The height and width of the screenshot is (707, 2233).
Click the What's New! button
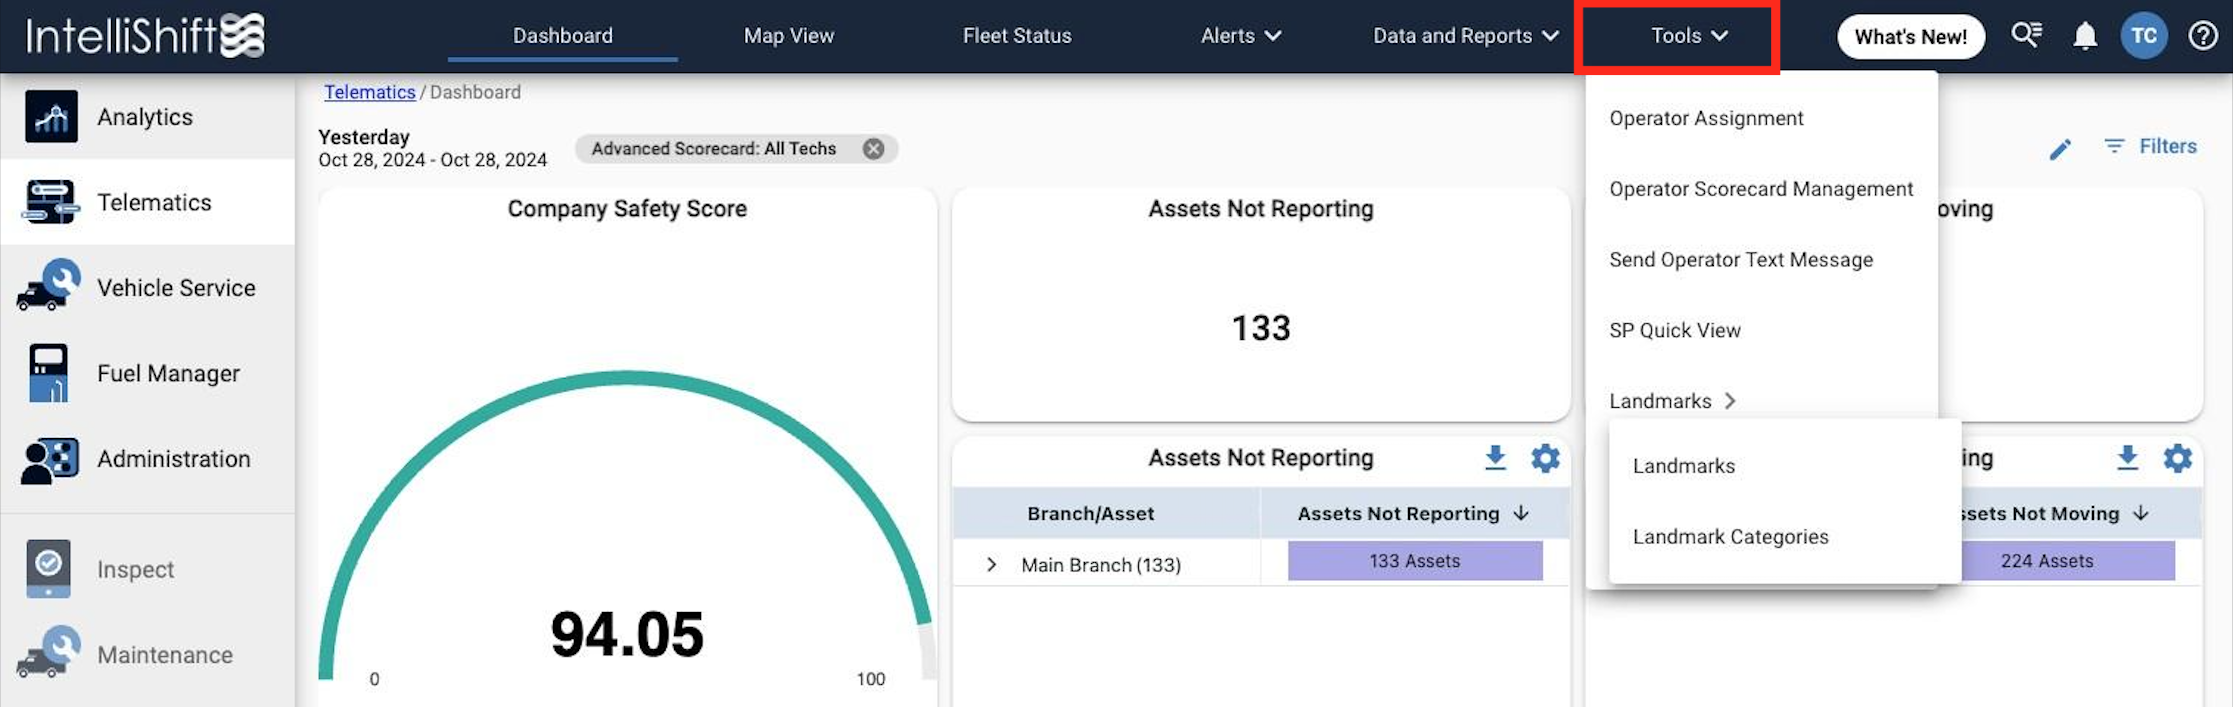tap(1910, 37)
